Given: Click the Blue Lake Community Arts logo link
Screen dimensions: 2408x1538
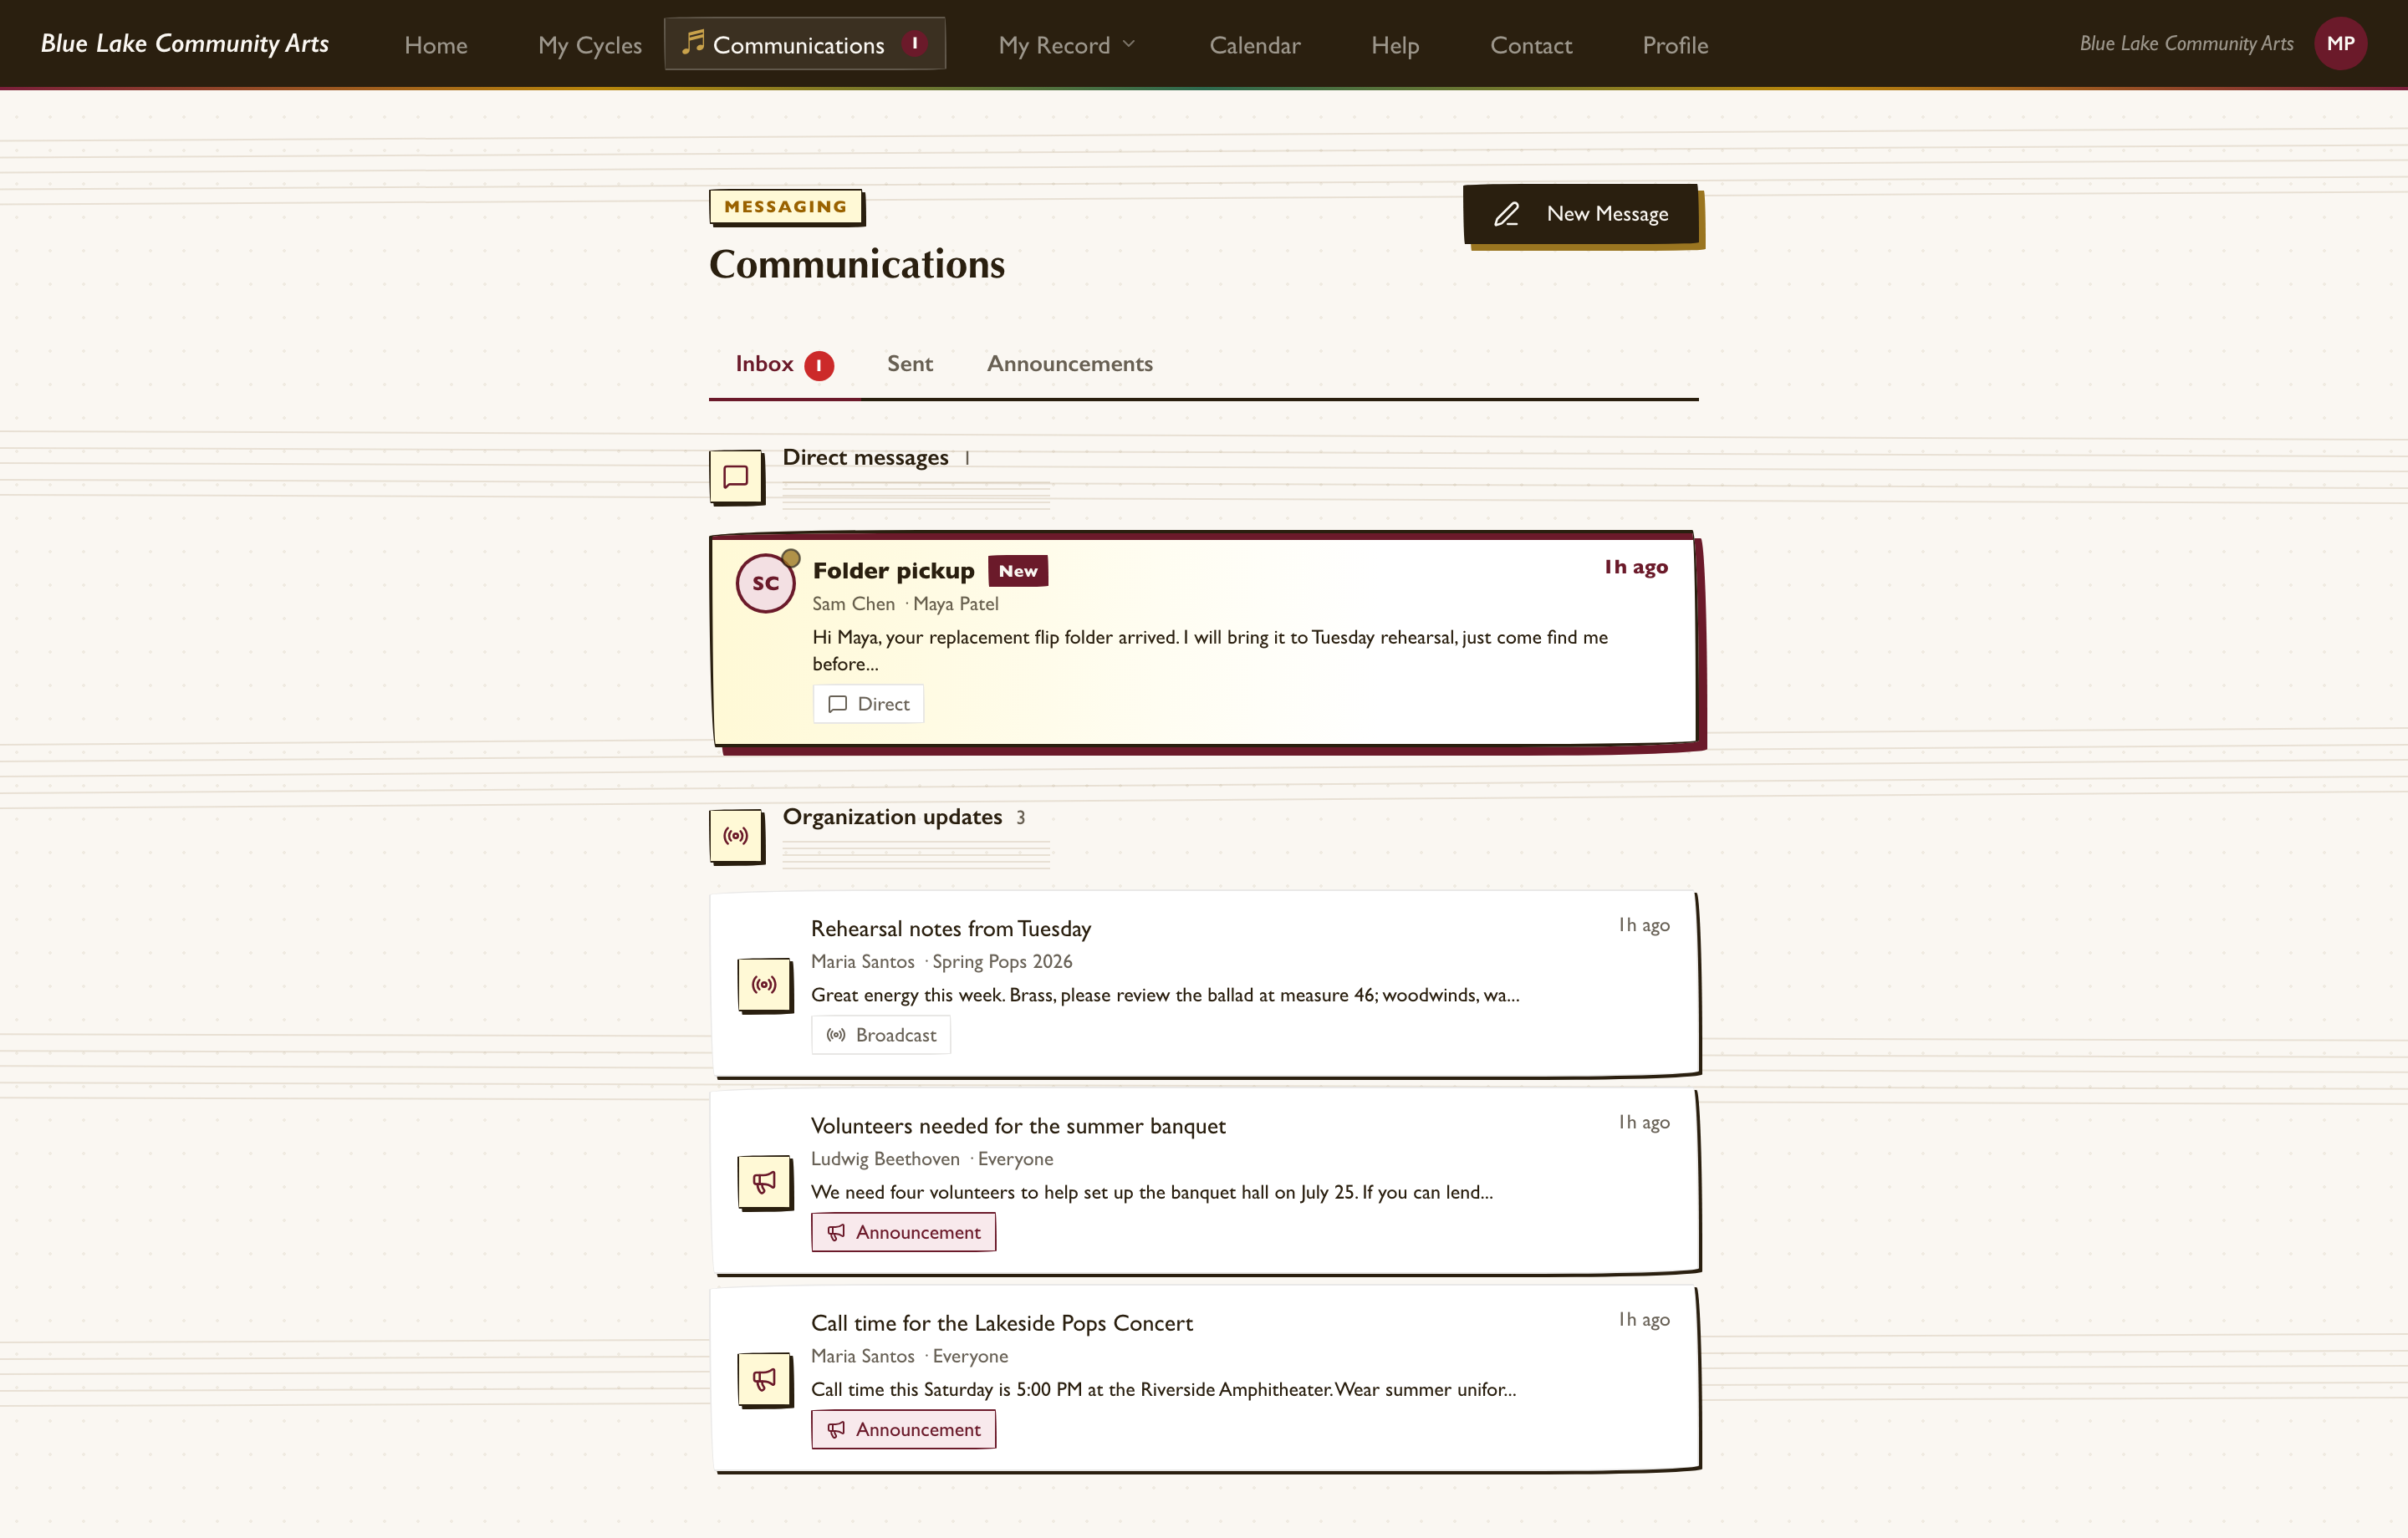Looking at the screenshot, I should point(185,43).
